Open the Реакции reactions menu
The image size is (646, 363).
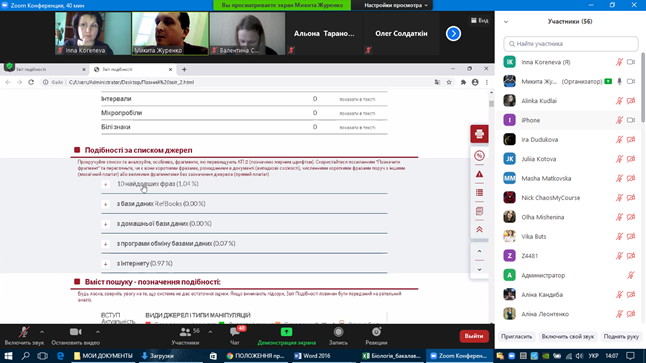click(376, 336)
